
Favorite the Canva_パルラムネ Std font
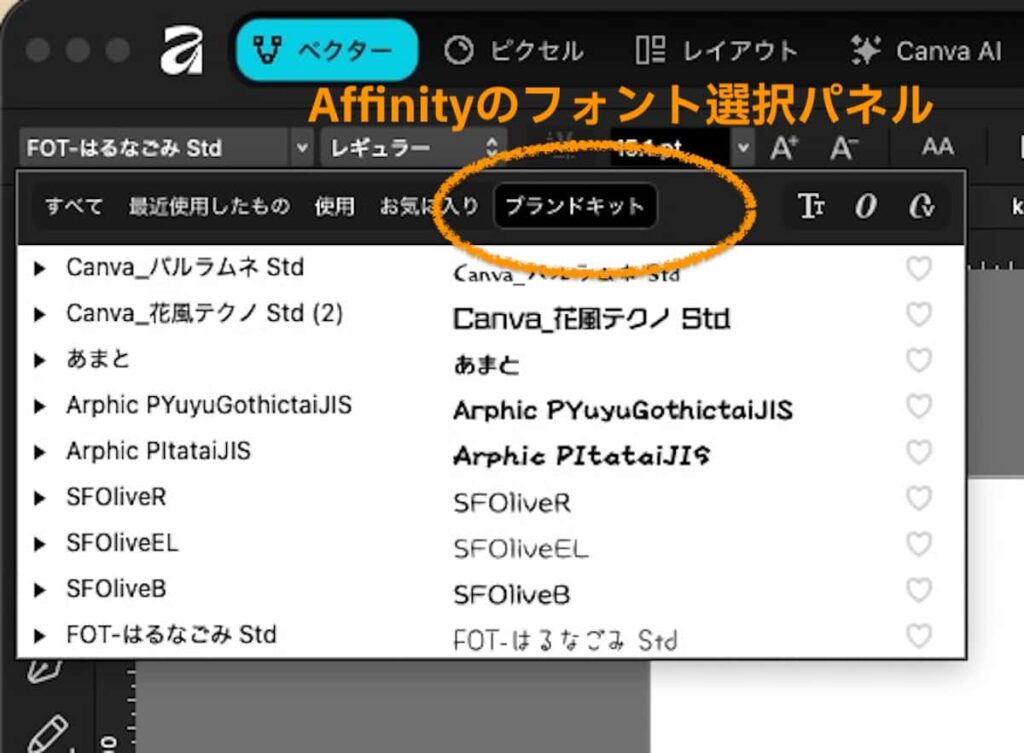coord(918,268)
